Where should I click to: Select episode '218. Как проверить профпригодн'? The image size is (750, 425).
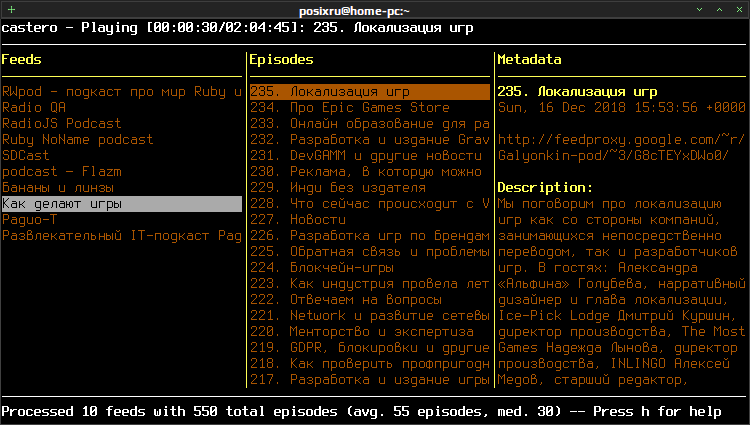370,364
